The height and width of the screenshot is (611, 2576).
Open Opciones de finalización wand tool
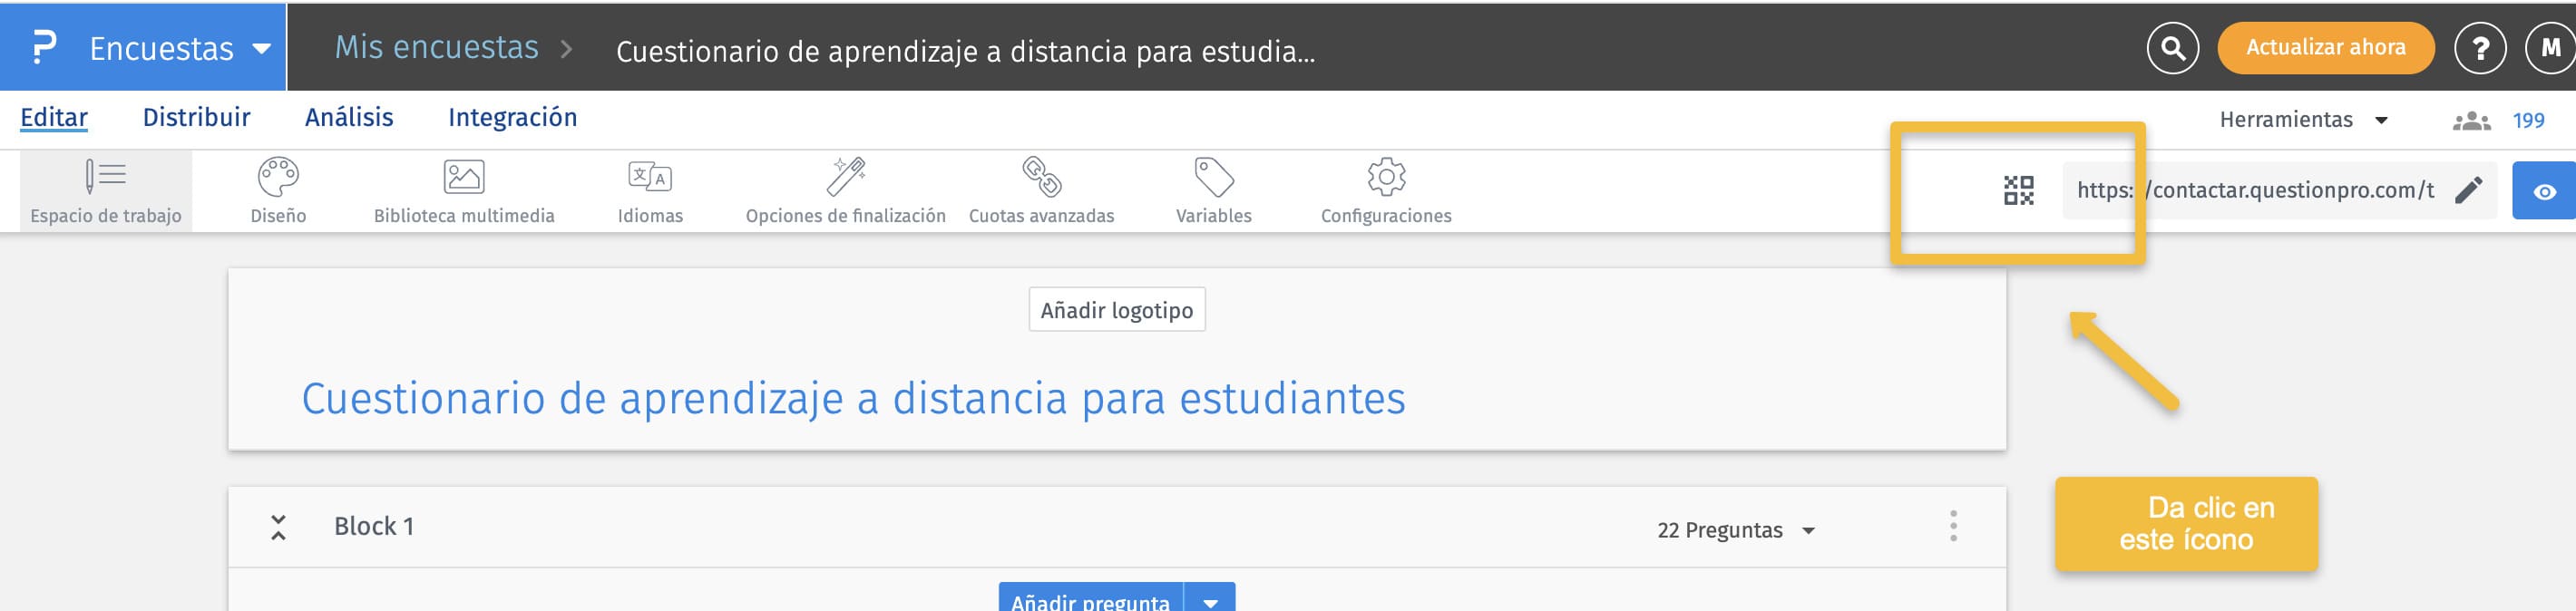[x=845, y=191]
